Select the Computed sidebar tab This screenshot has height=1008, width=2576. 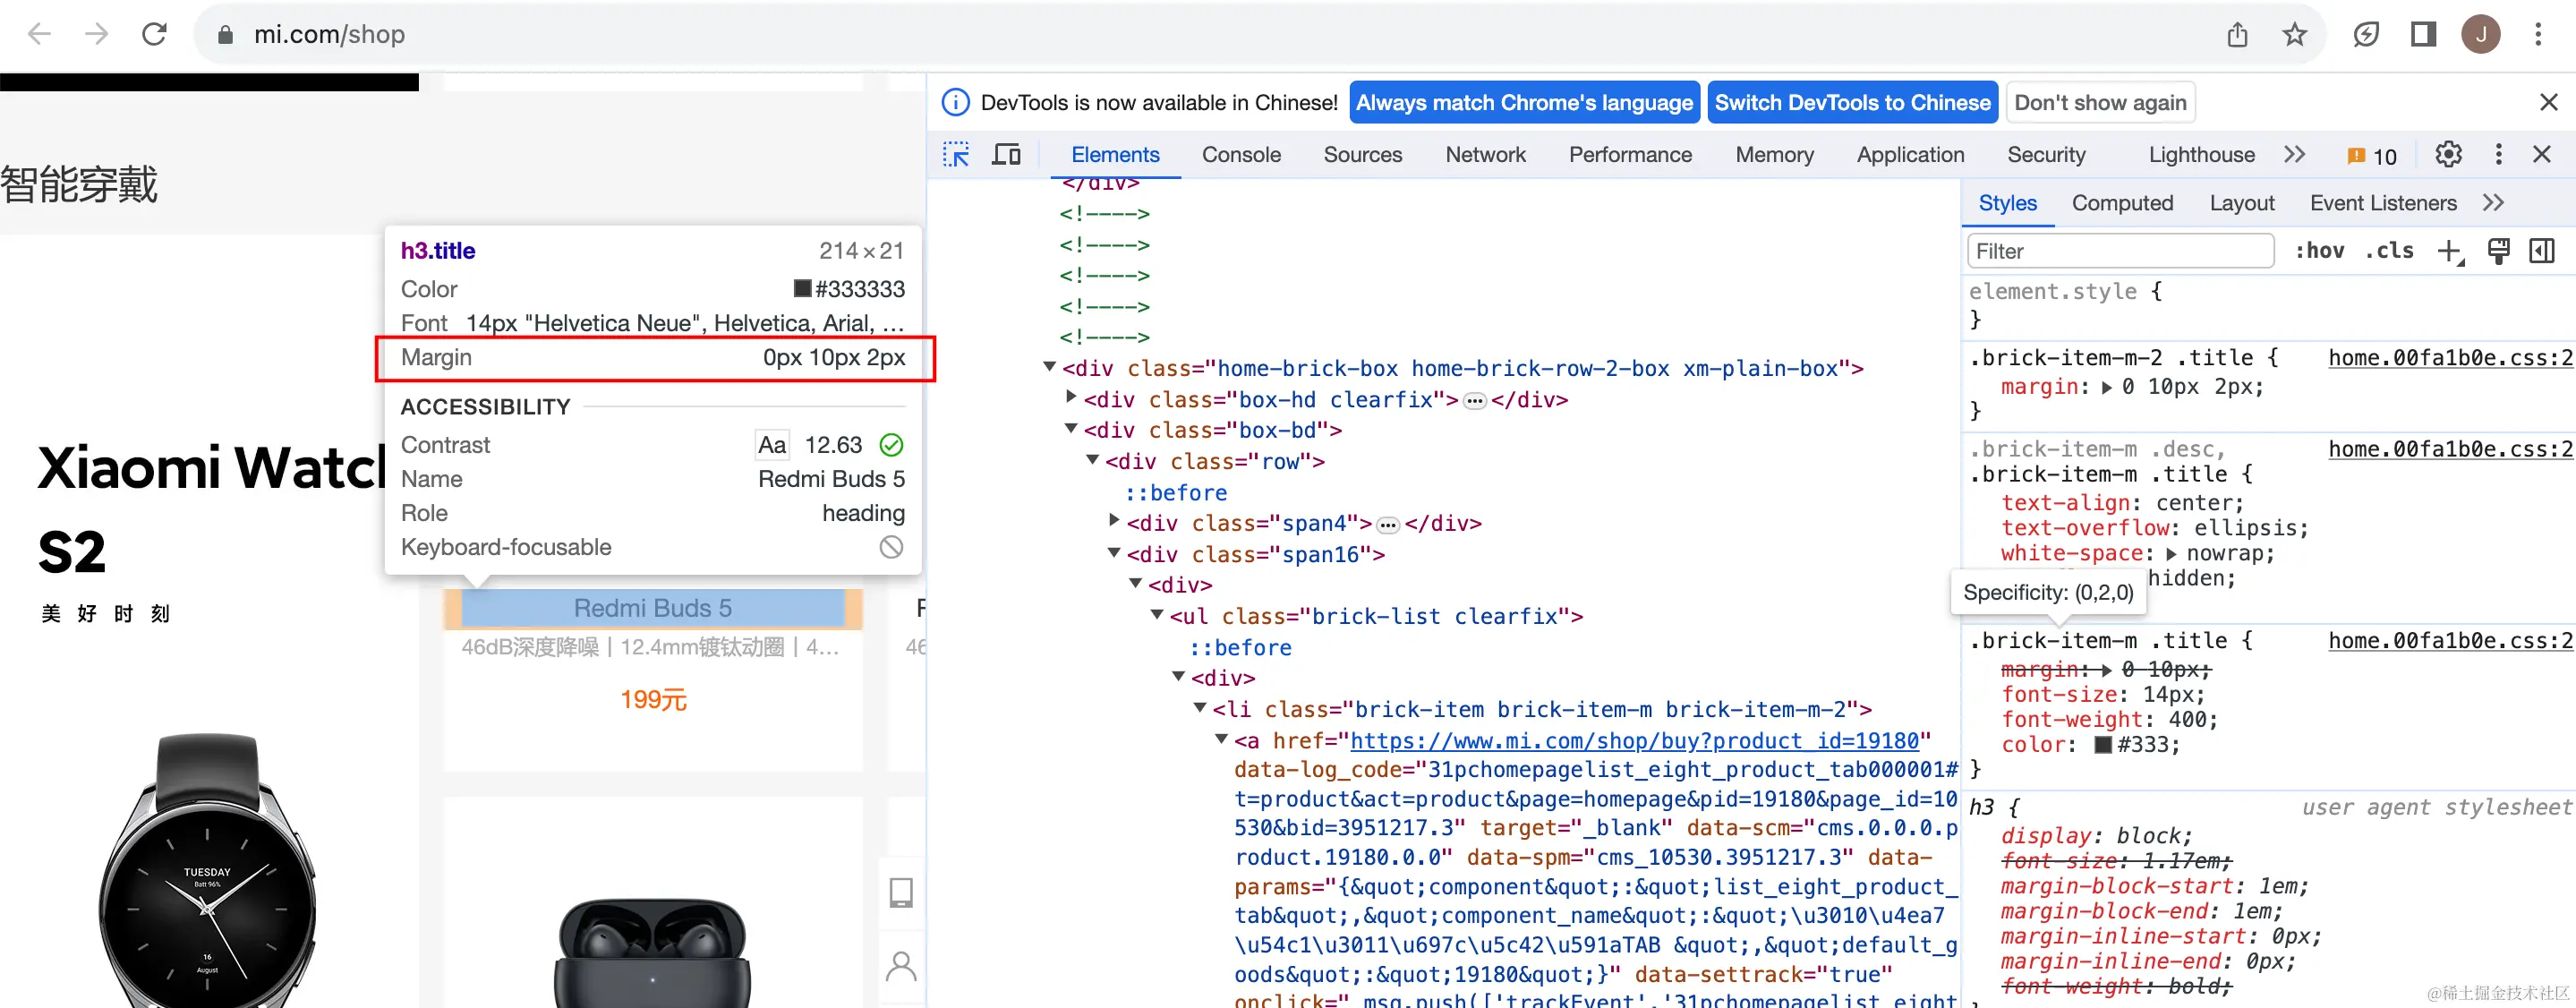pyautogui.click(x=2122, y=203)
